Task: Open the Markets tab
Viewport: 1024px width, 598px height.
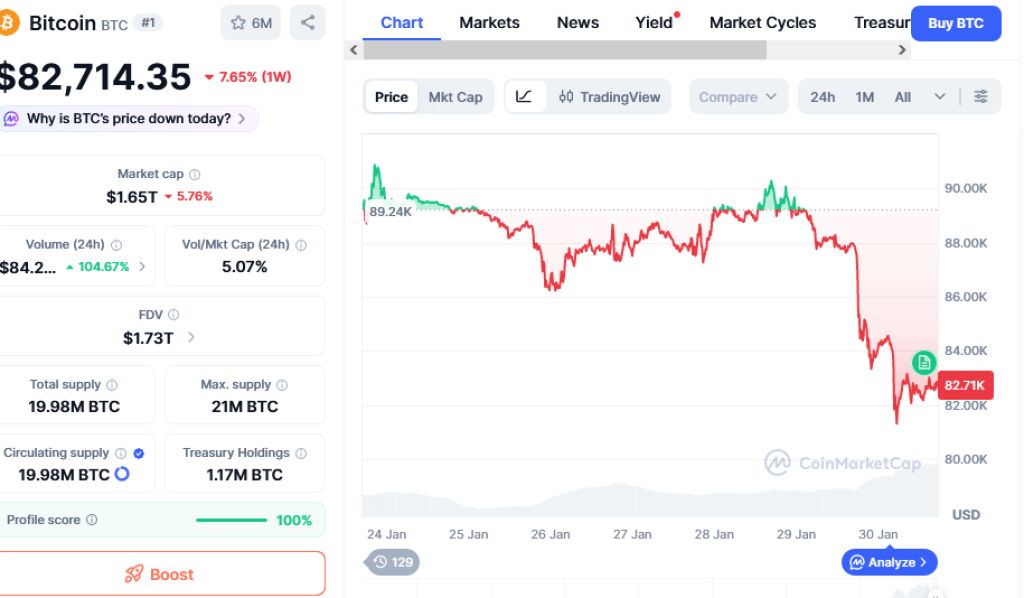Action: [489, 22]
